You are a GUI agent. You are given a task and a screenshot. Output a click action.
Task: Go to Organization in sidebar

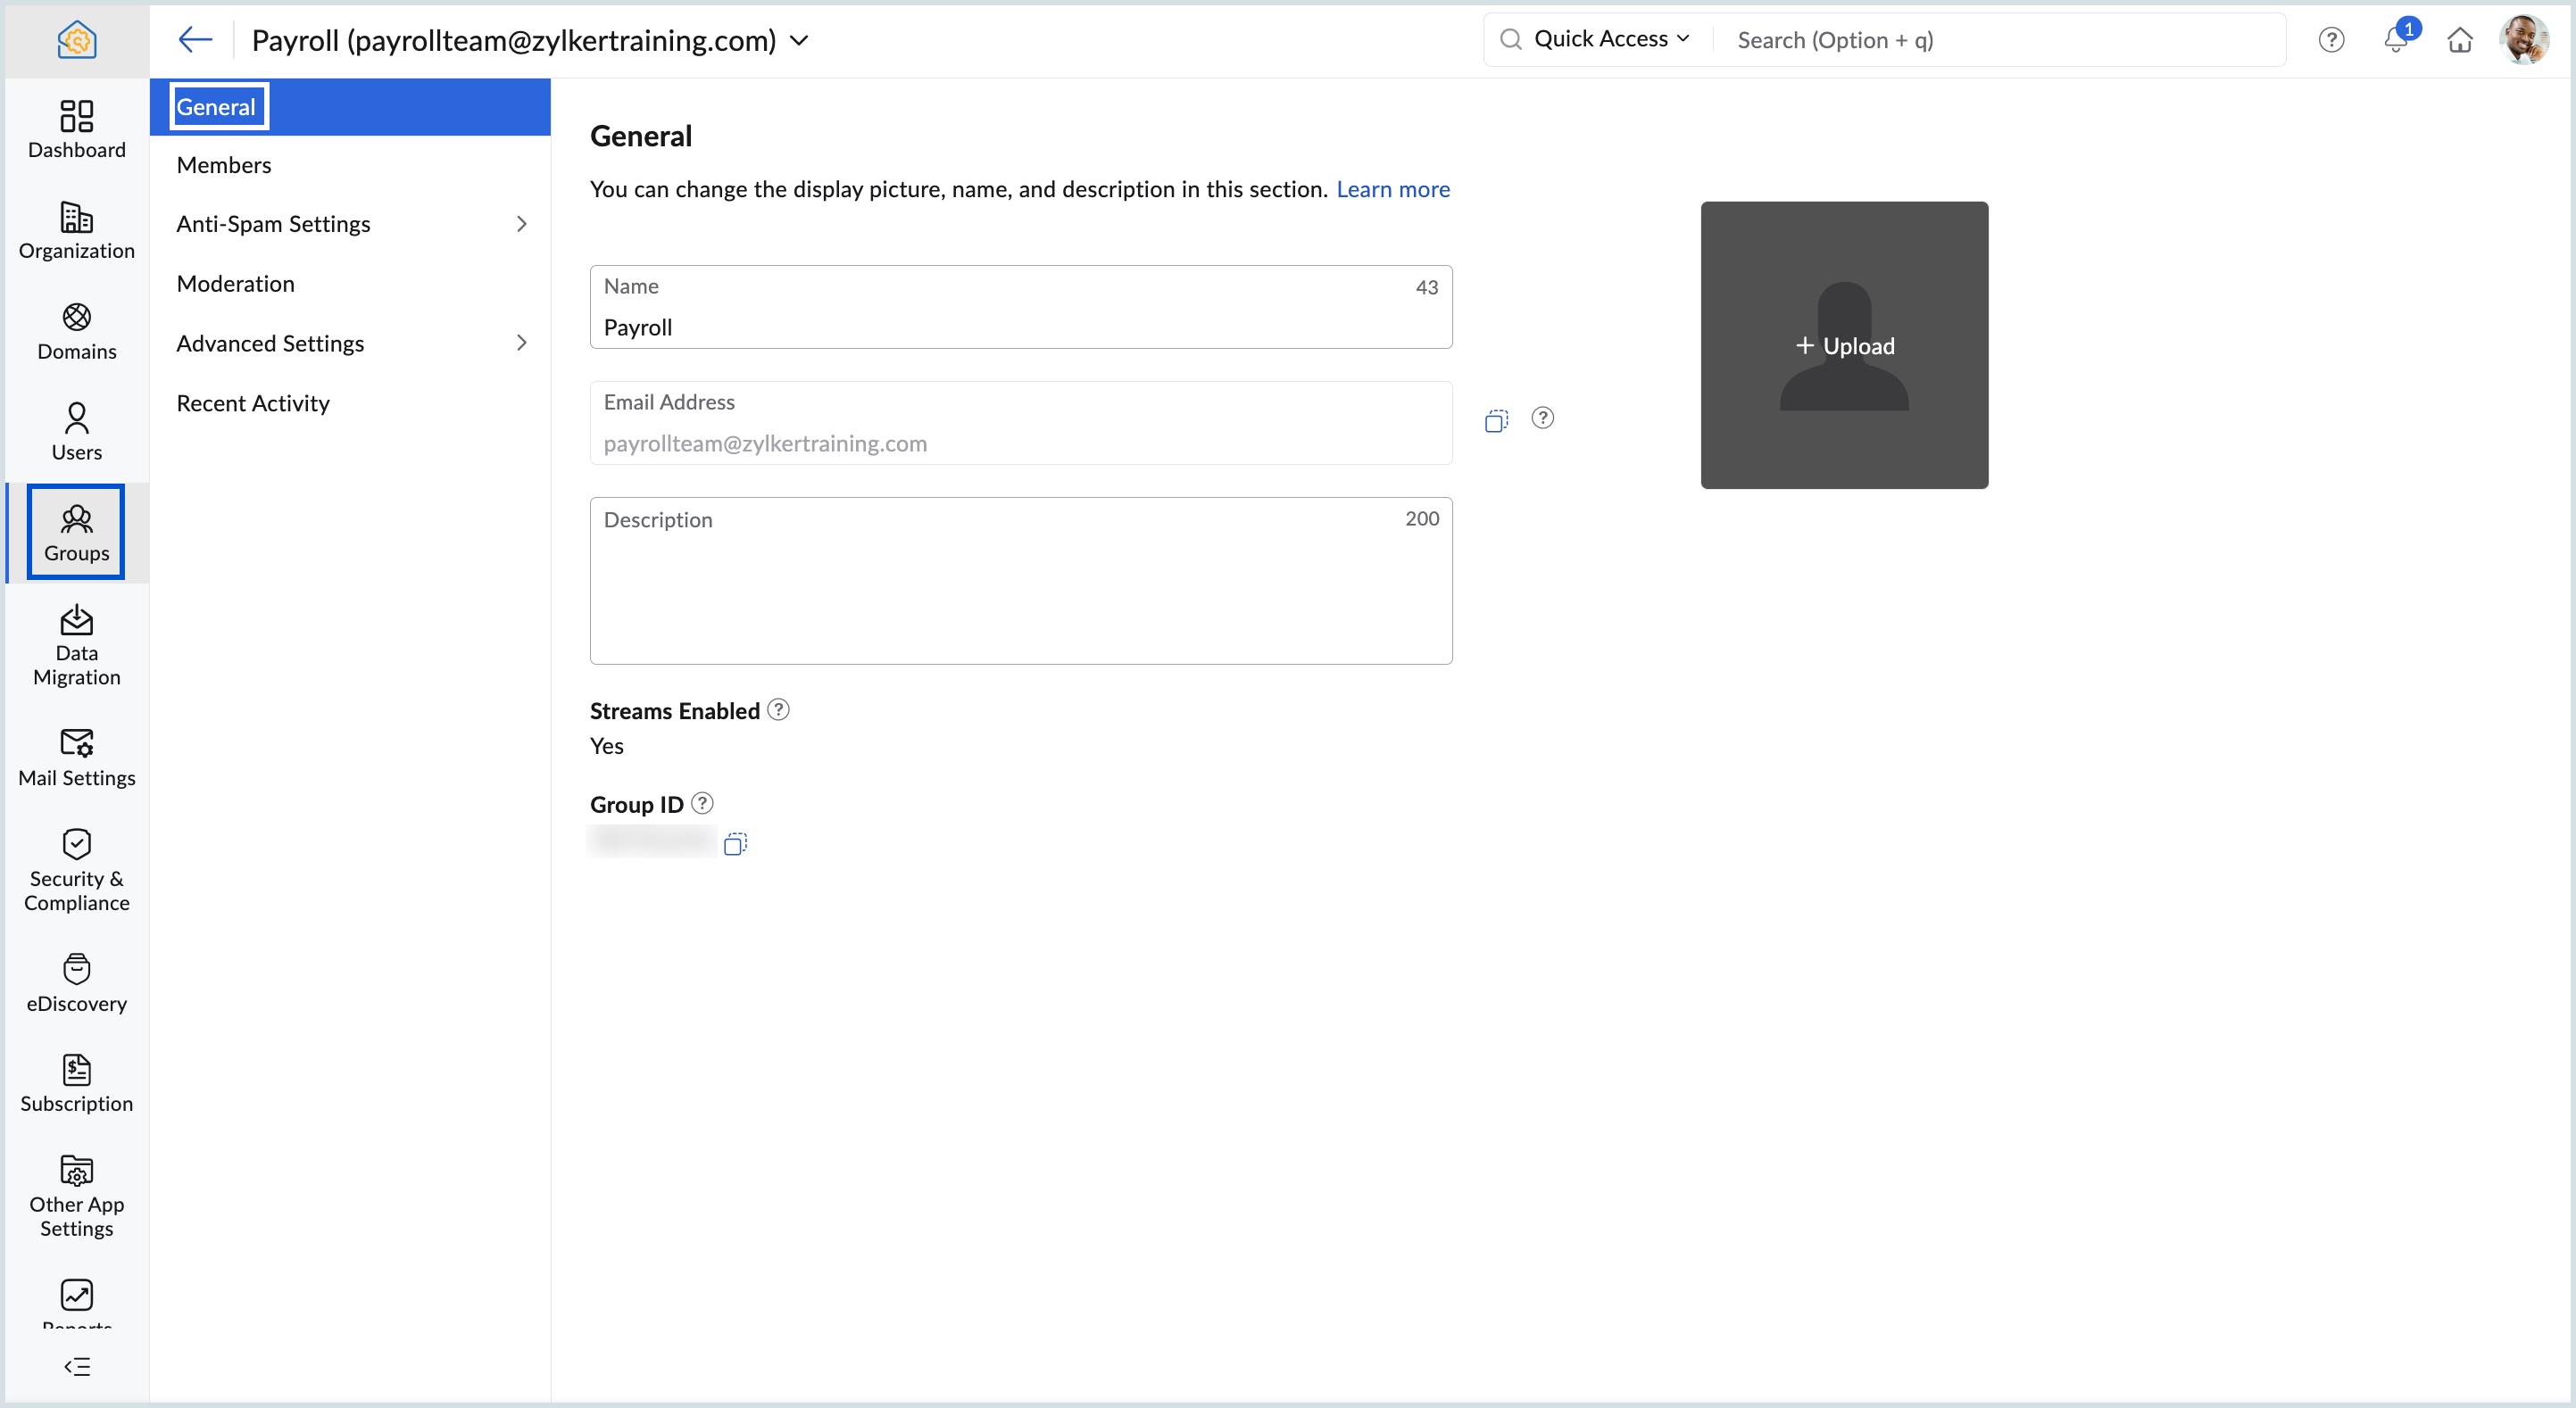[76, 231]
